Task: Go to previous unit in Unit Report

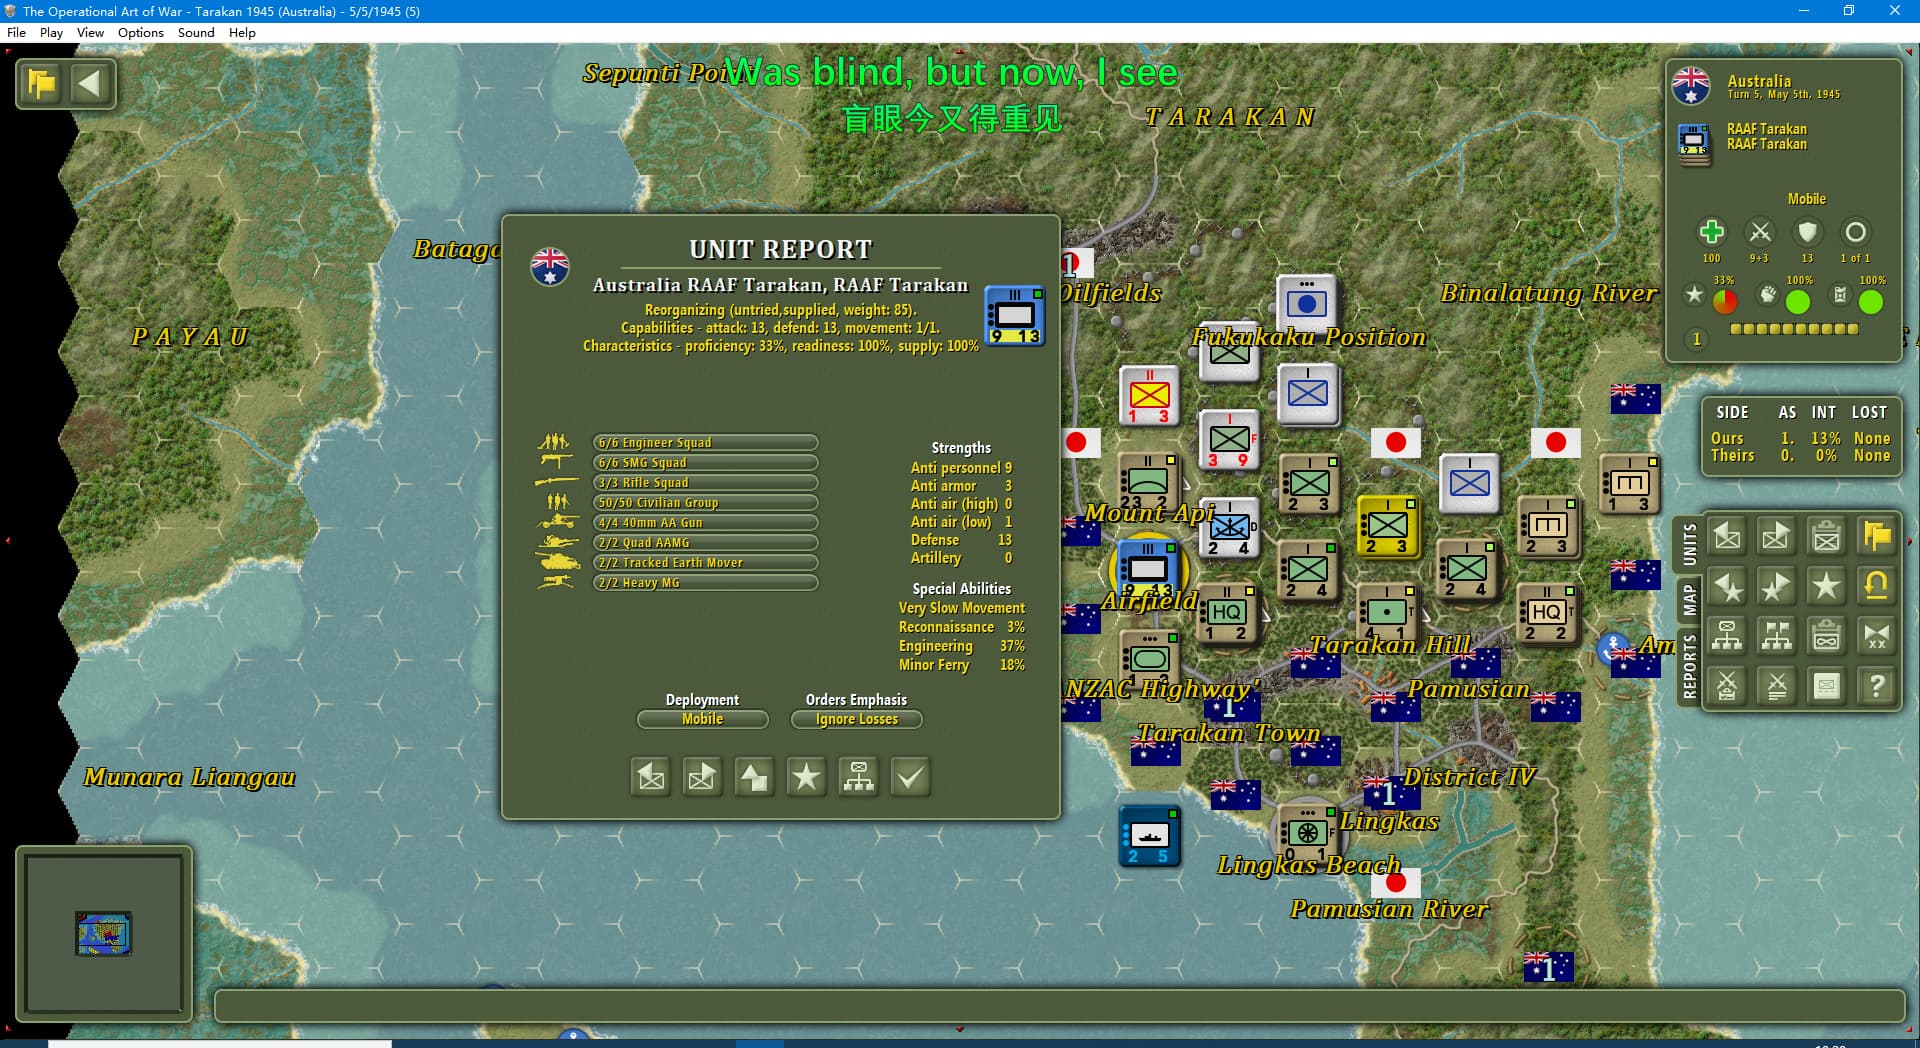Action: click(x=651, y=777)
